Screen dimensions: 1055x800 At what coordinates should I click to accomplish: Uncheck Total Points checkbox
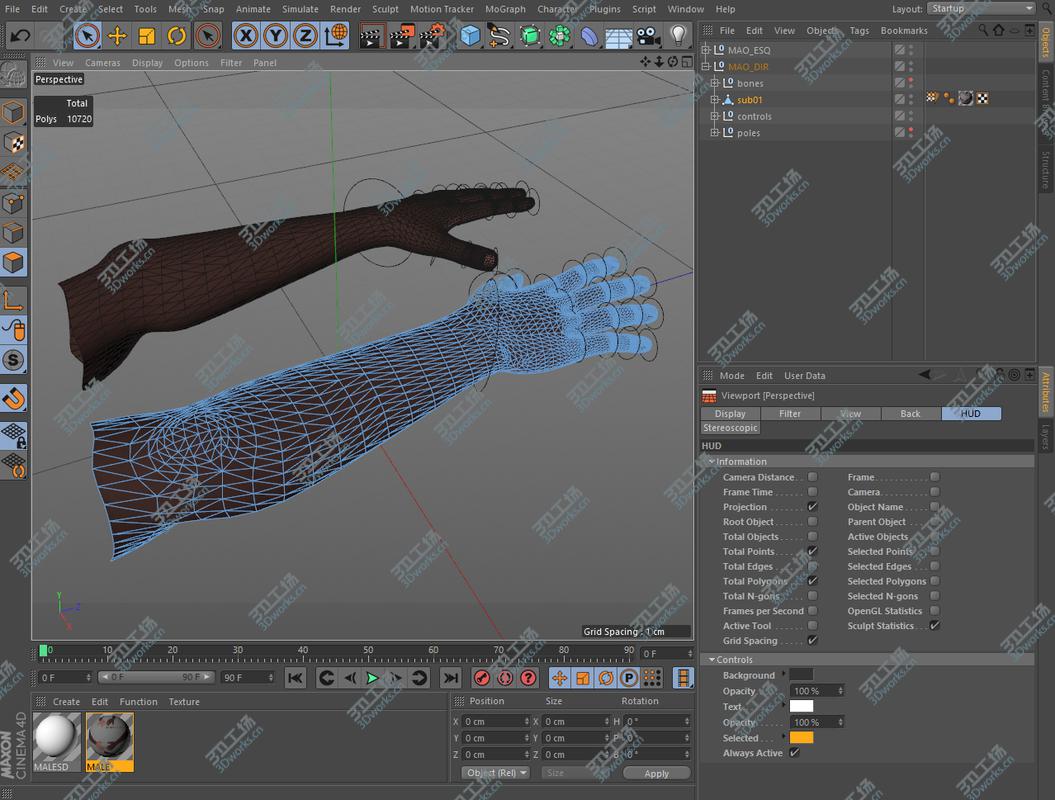[813, 551]
